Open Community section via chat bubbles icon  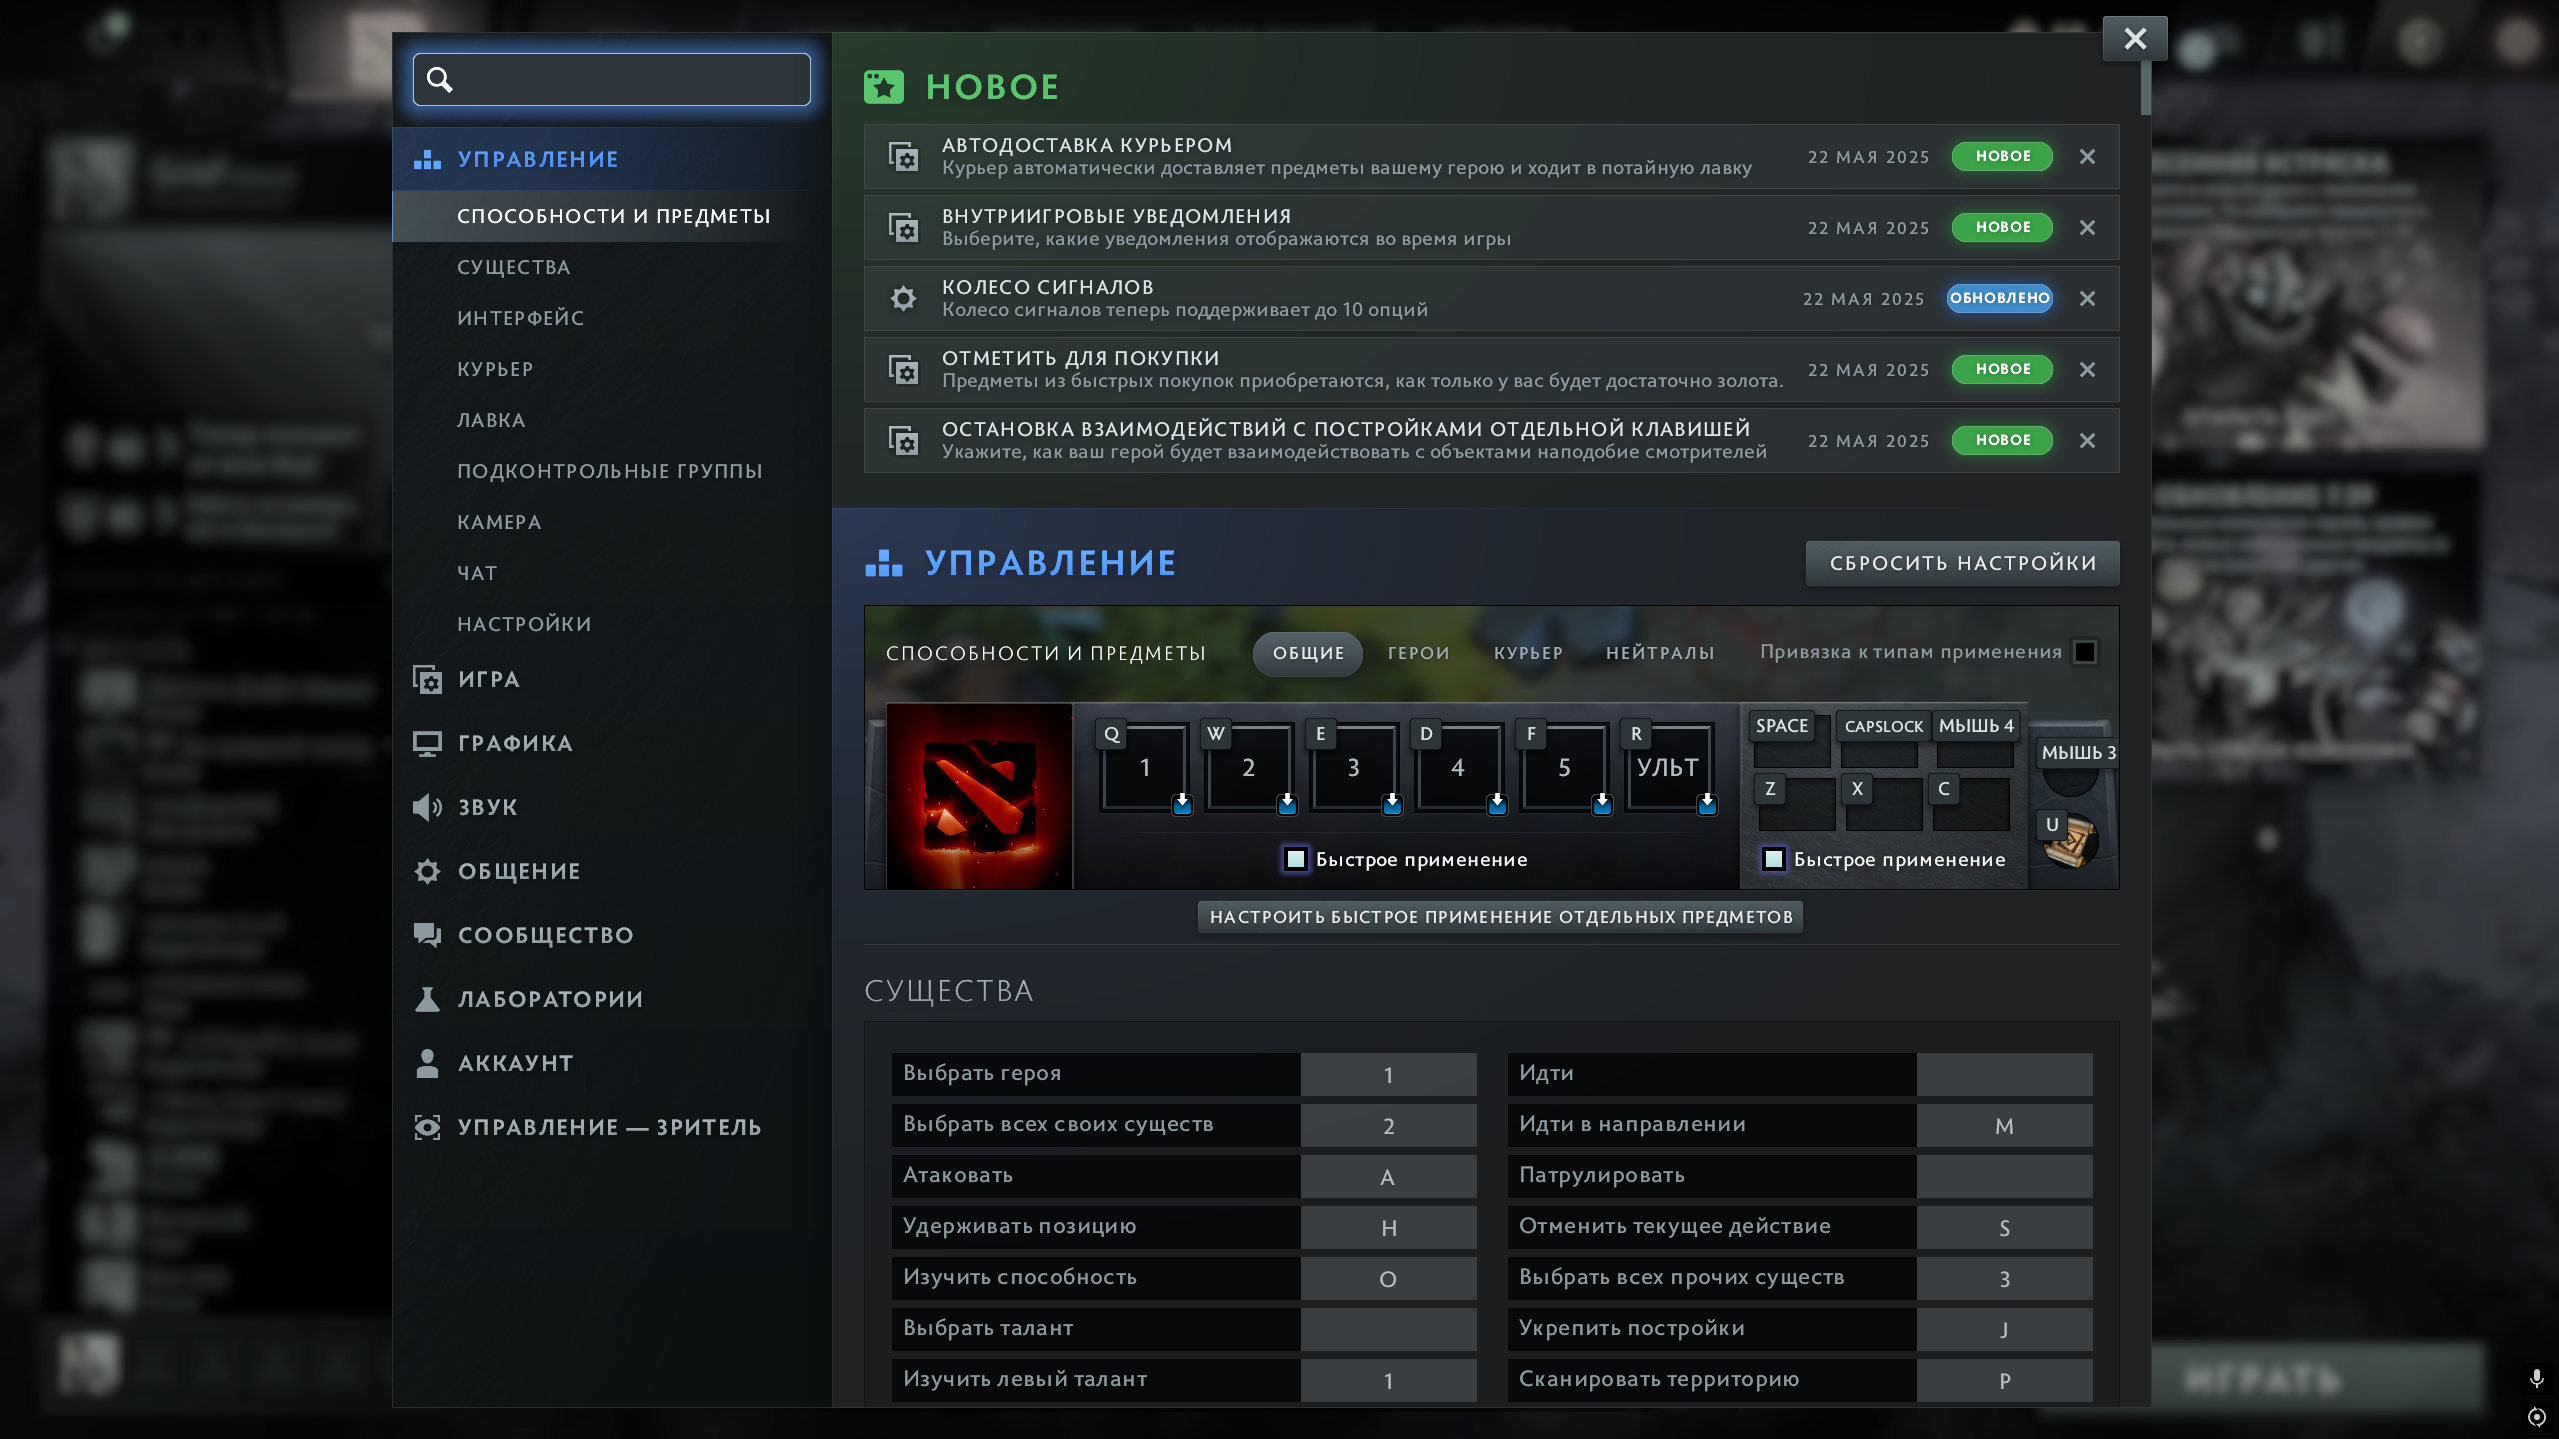[427, 935]
